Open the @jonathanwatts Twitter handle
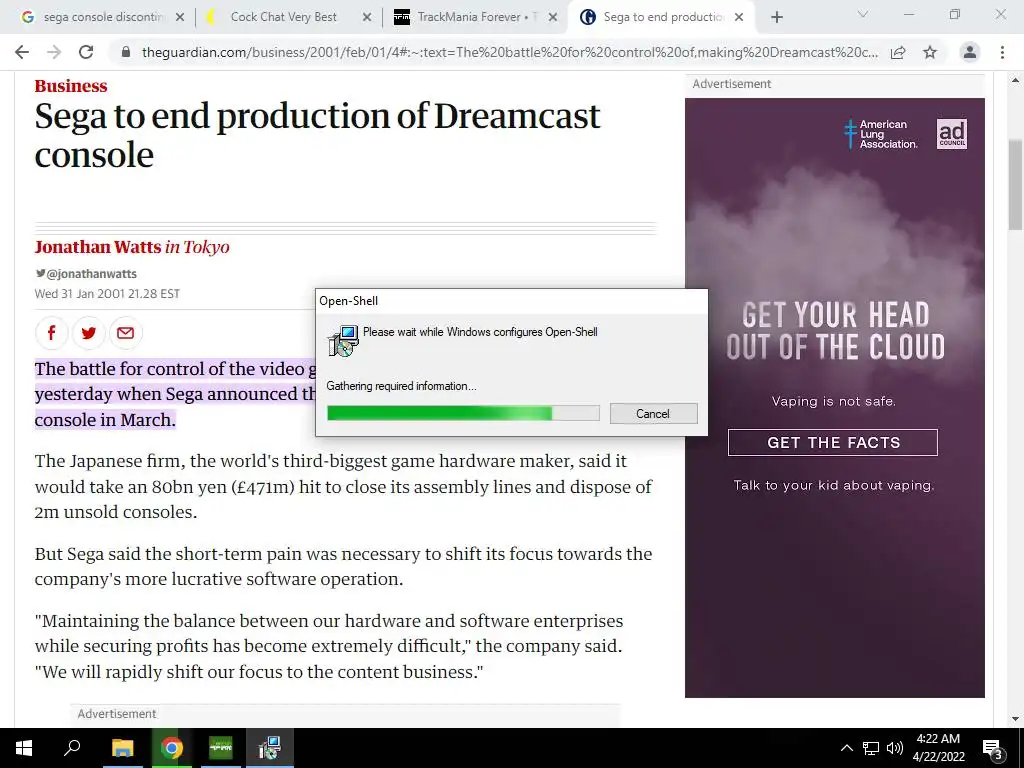Viewport: 1024px width, 768px height. pos(86,274)
